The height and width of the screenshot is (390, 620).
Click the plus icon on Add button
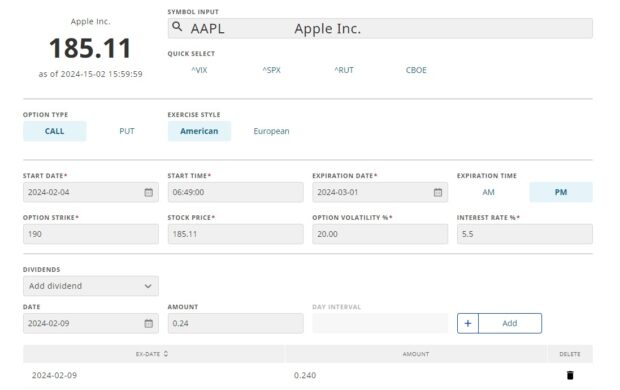pos(468,323)
